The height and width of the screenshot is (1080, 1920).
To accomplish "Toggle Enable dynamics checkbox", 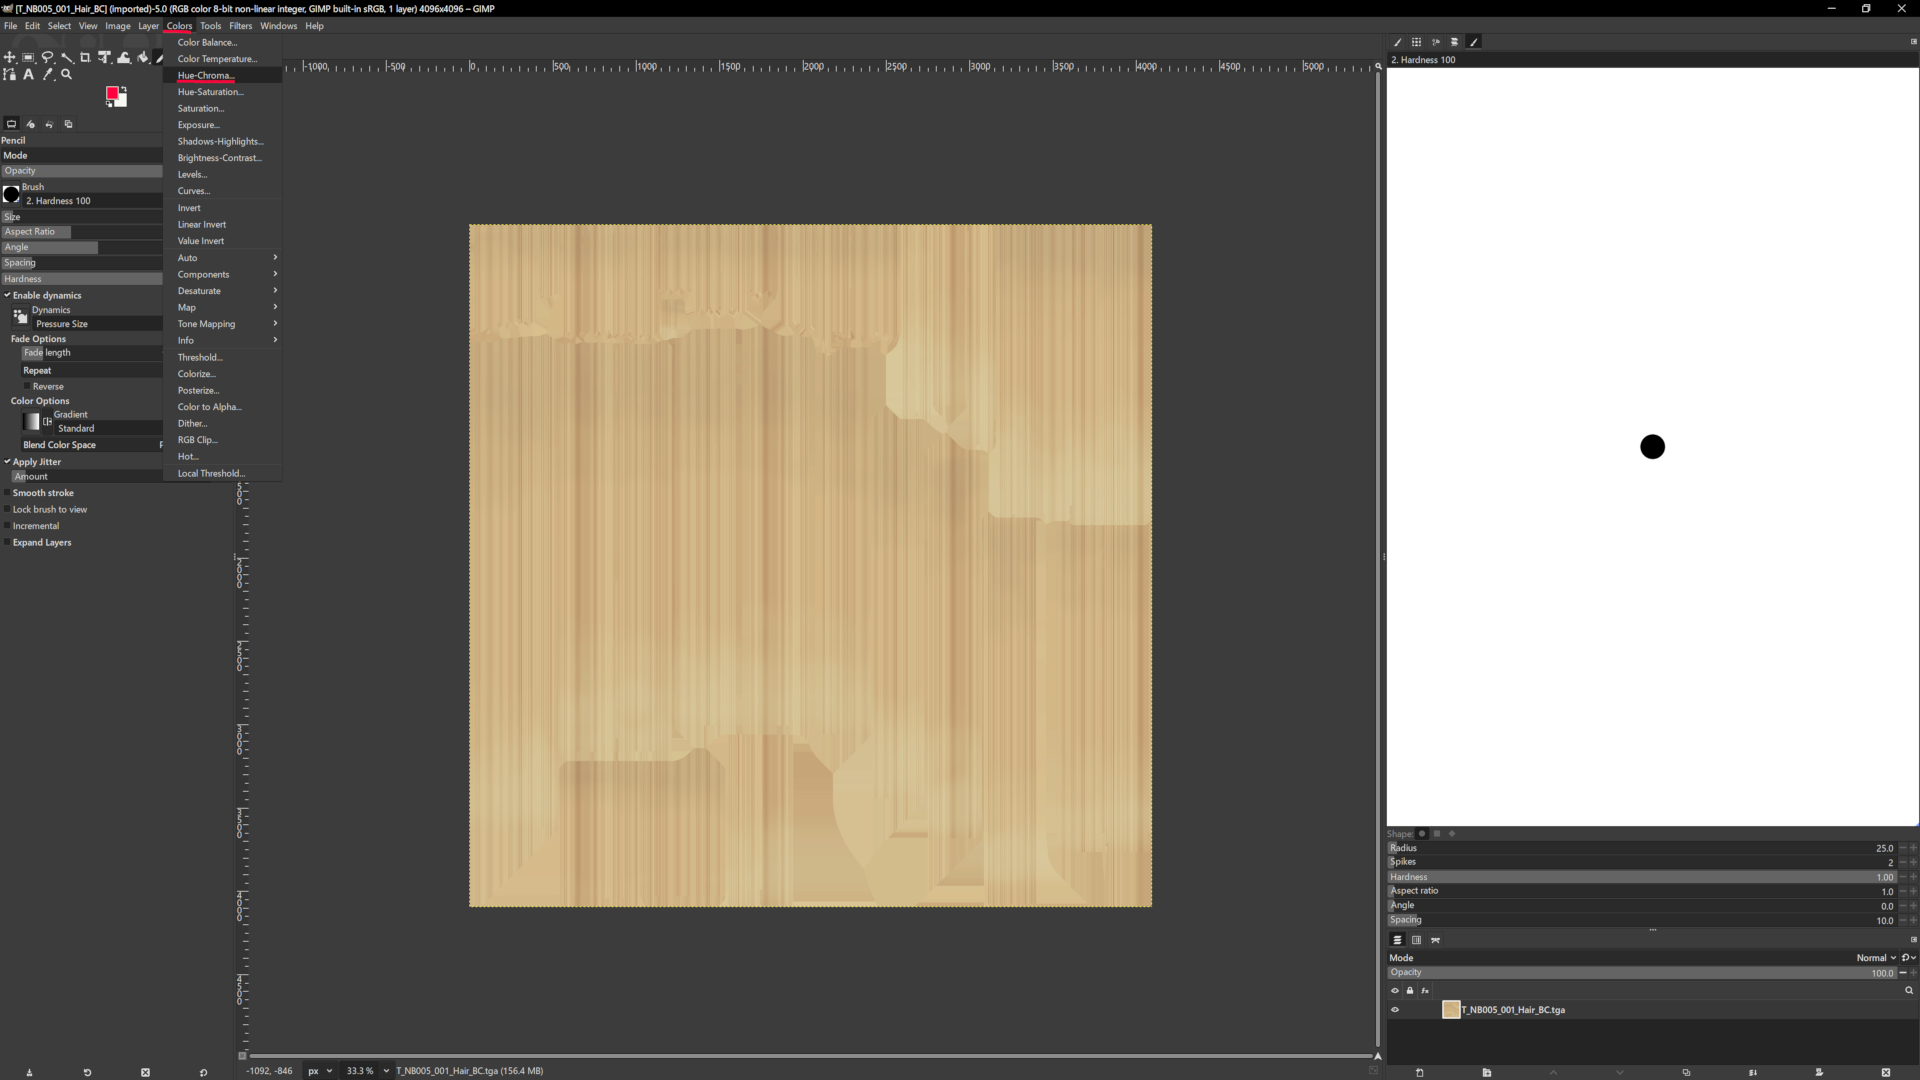I will pos(7,295).
